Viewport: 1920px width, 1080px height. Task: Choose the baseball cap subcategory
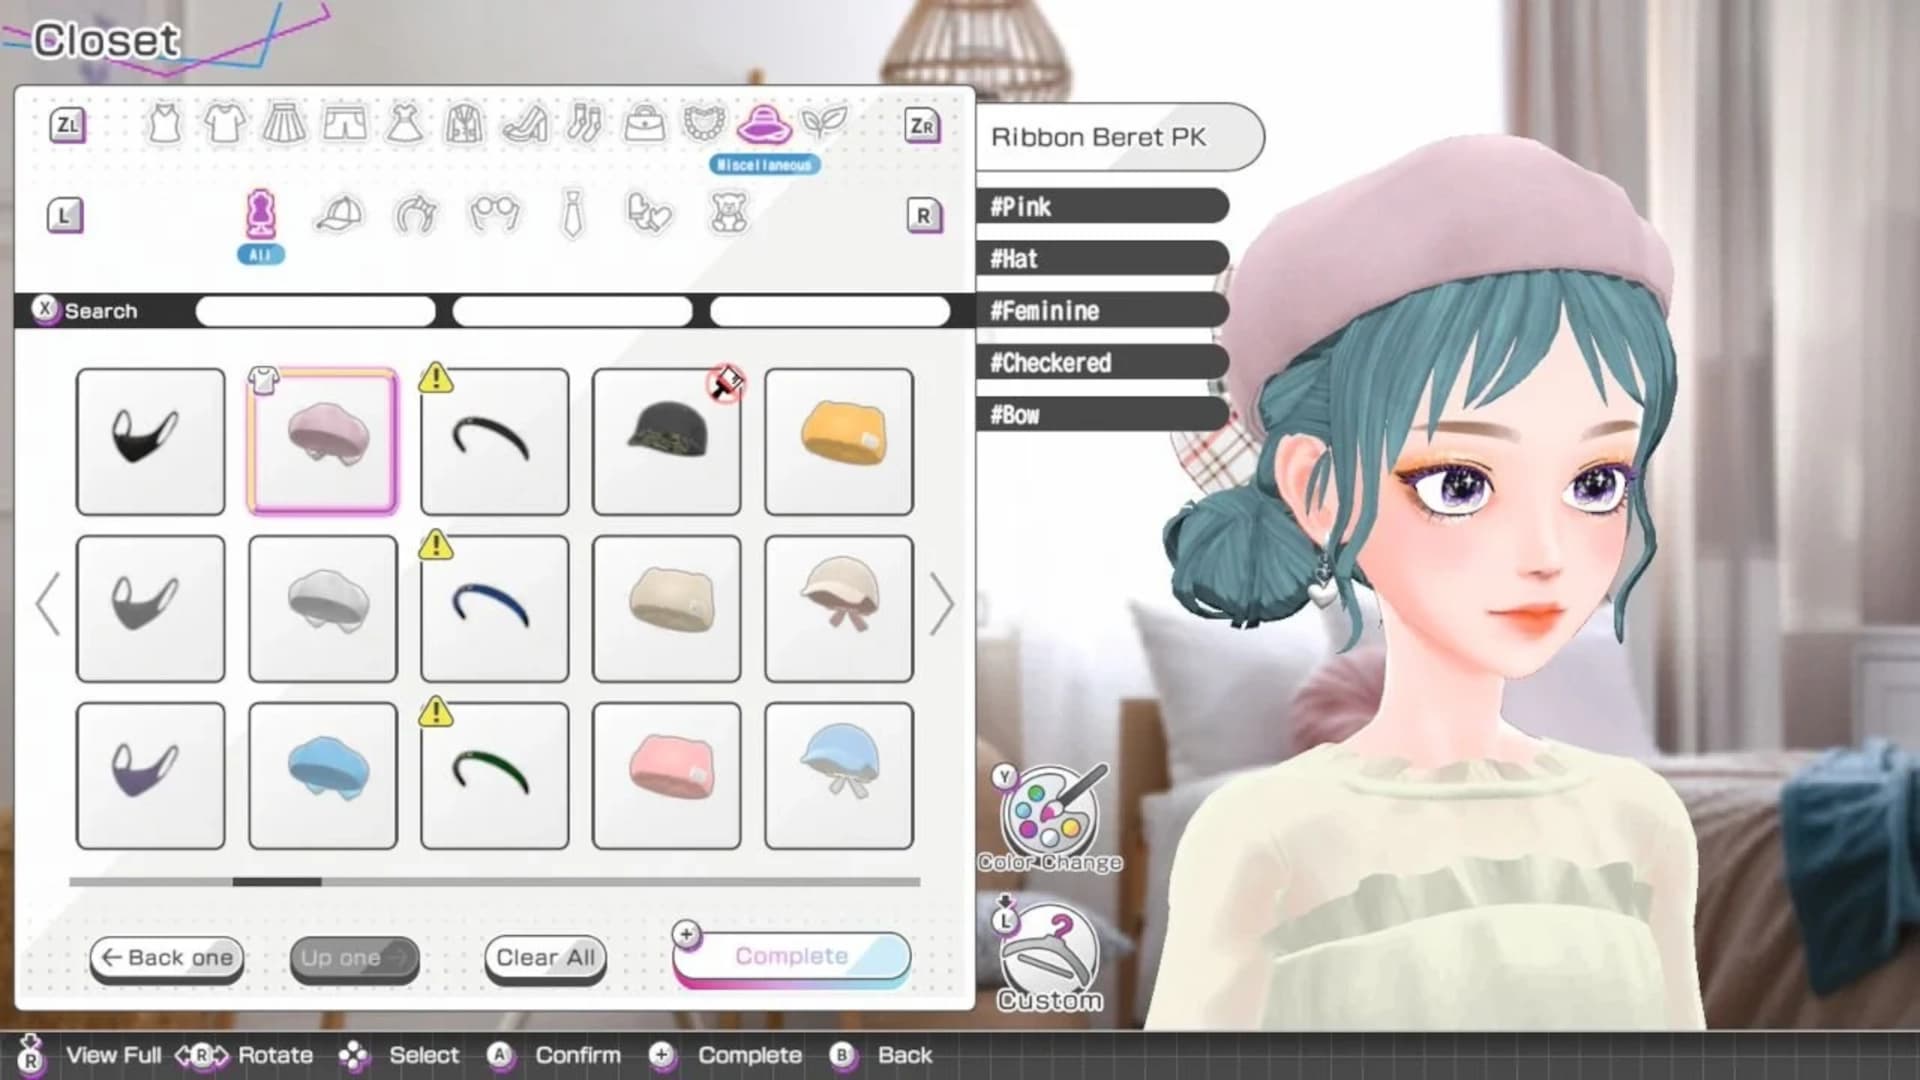click(x=339, y=214)
